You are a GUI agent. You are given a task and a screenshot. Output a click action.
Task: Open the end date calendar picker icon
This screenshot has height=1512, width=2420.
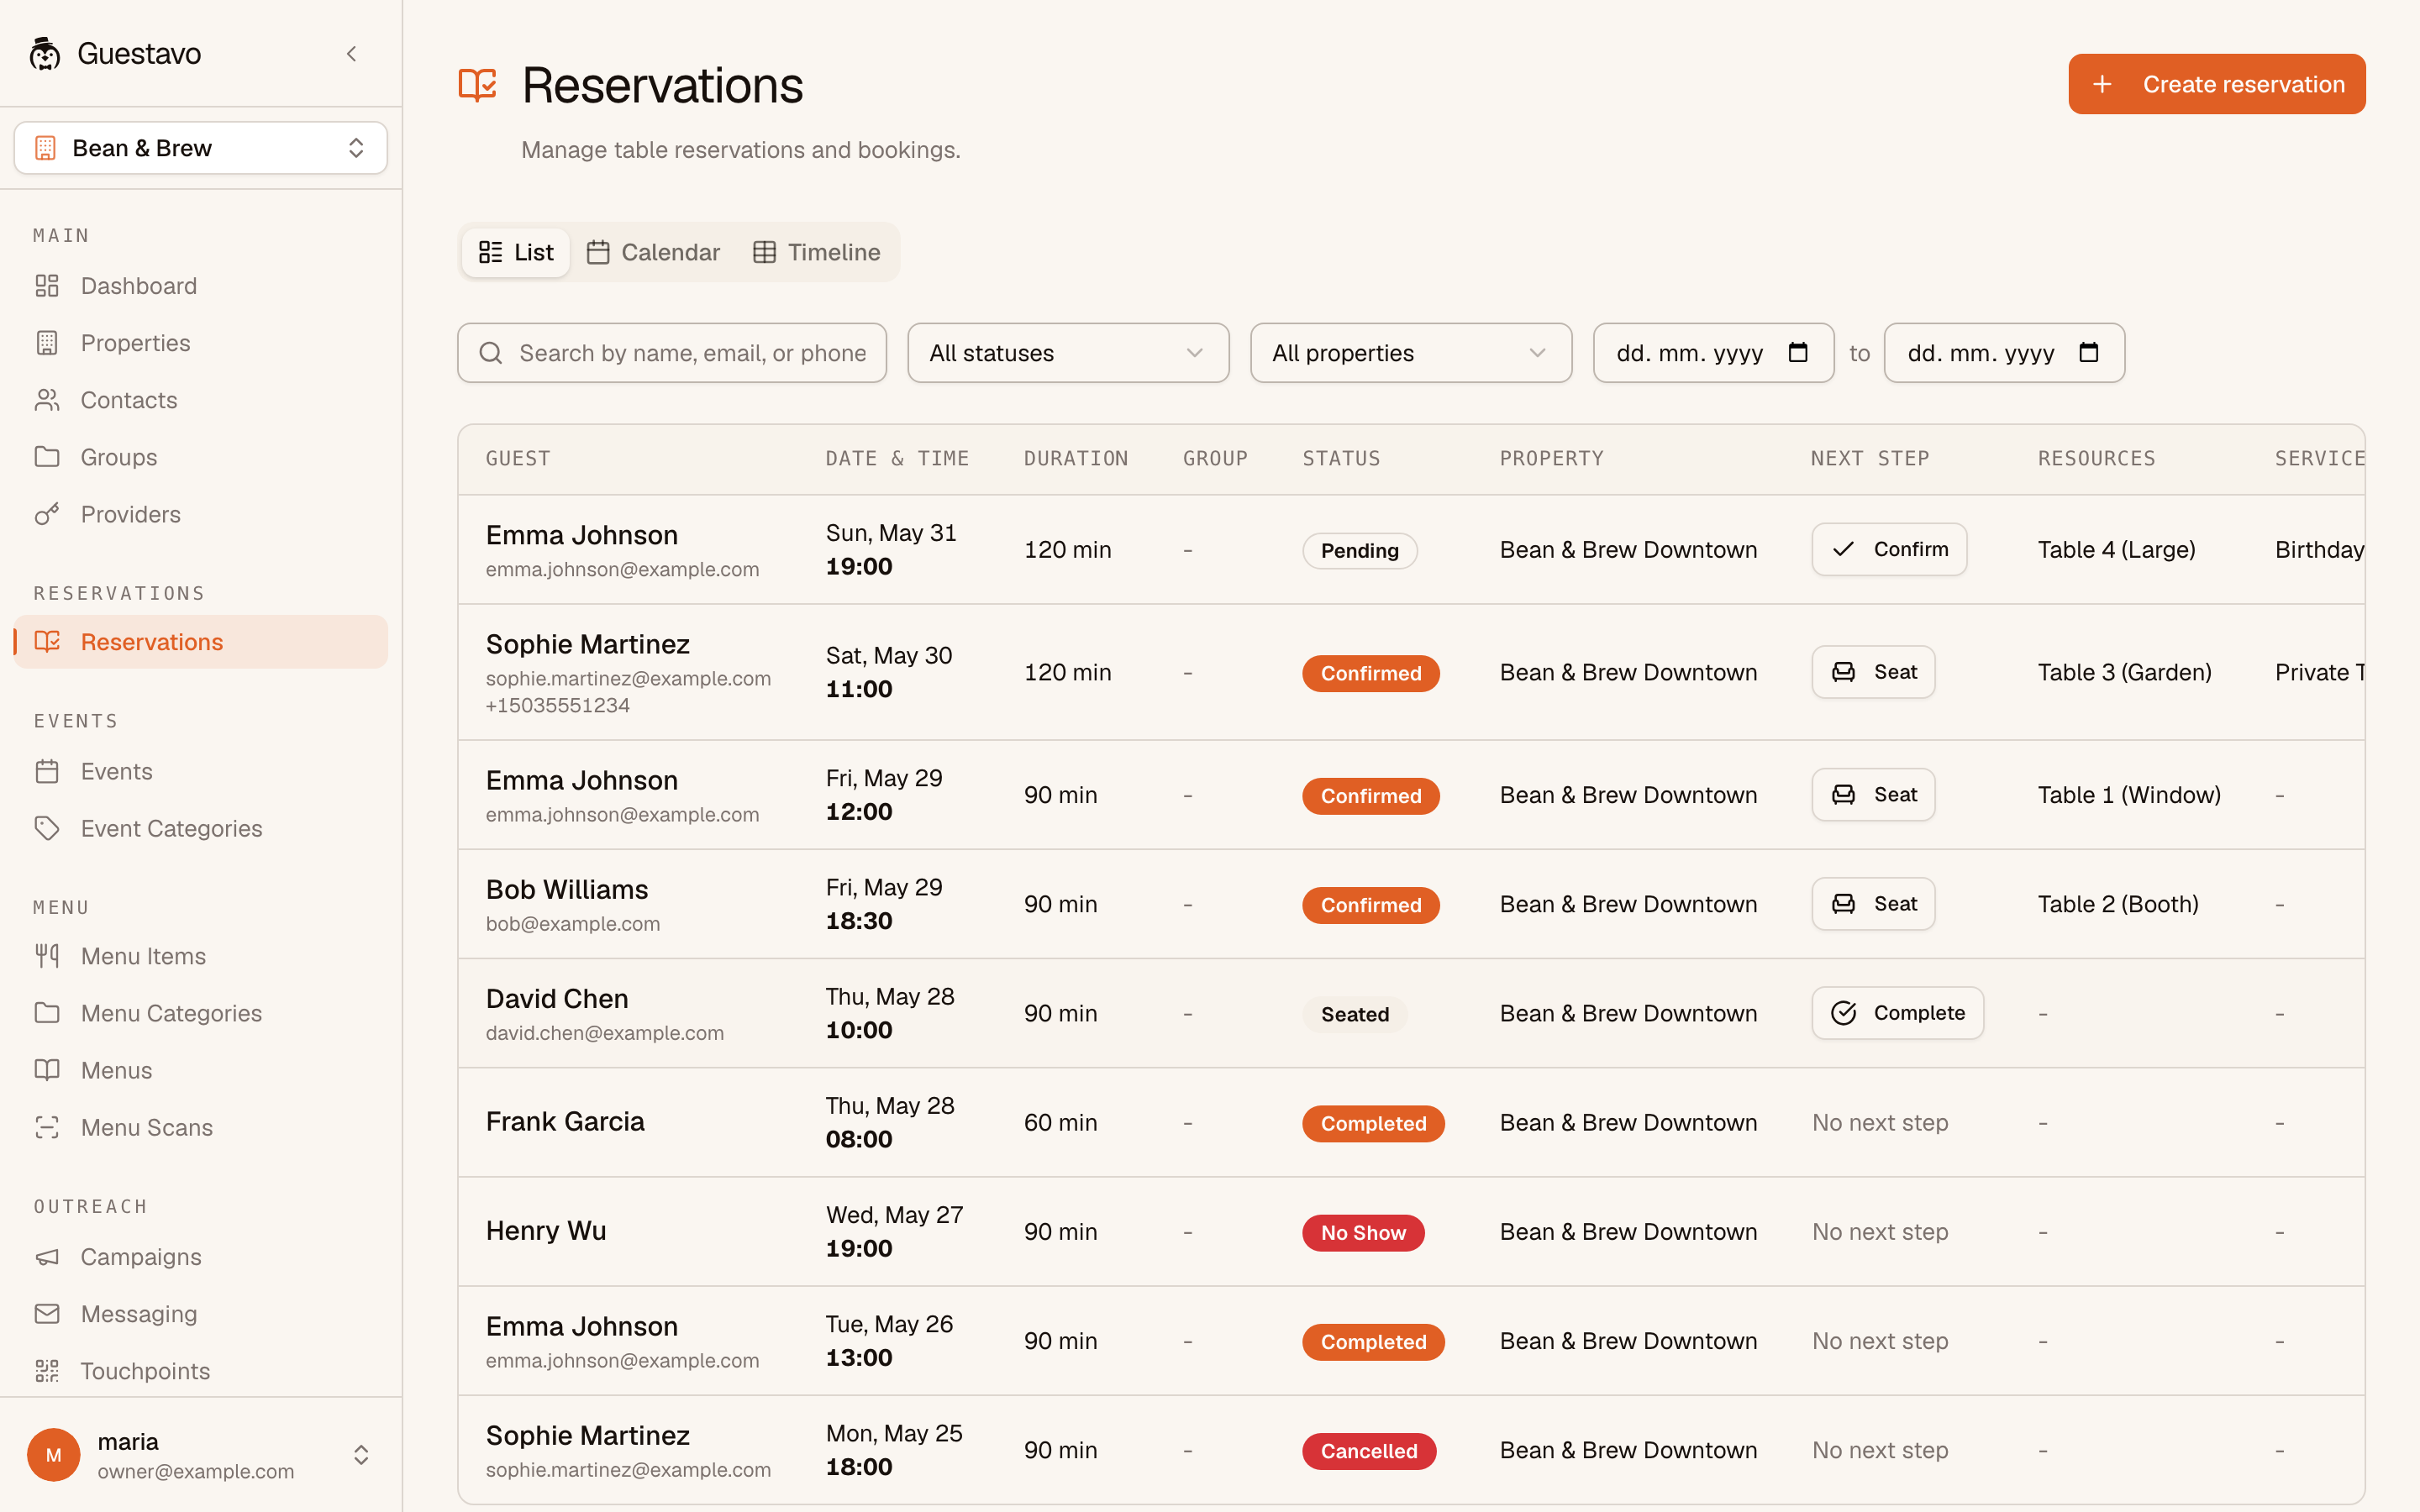pos(2088,352)
